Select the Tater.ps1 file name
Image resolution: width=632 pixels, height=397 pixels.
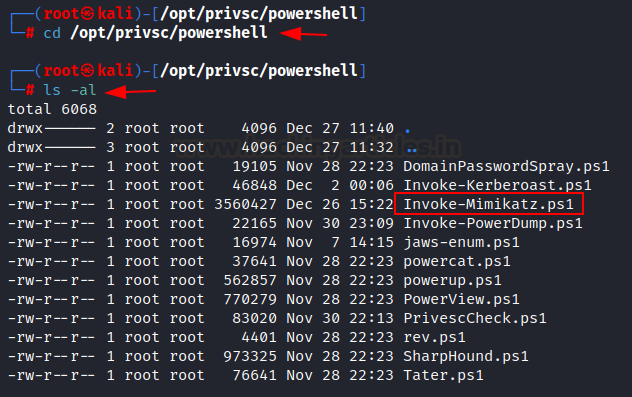[443, 375]
